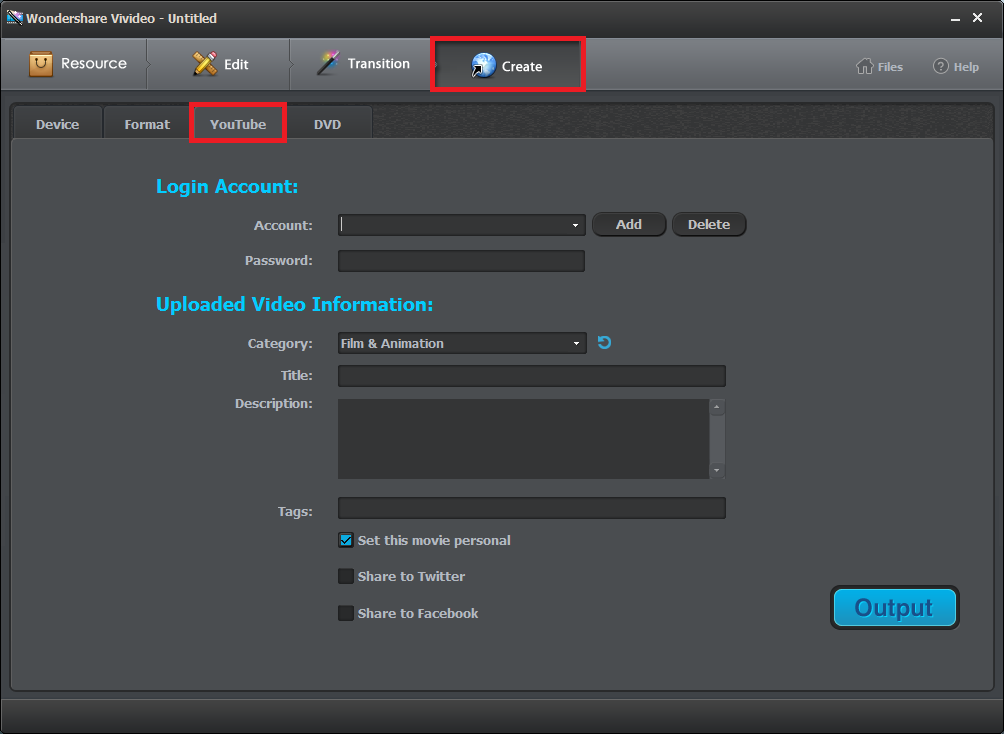Minimize the Vivideo window
The height and width of the screenshot is (734, 1004).
[x=955, y=18]
